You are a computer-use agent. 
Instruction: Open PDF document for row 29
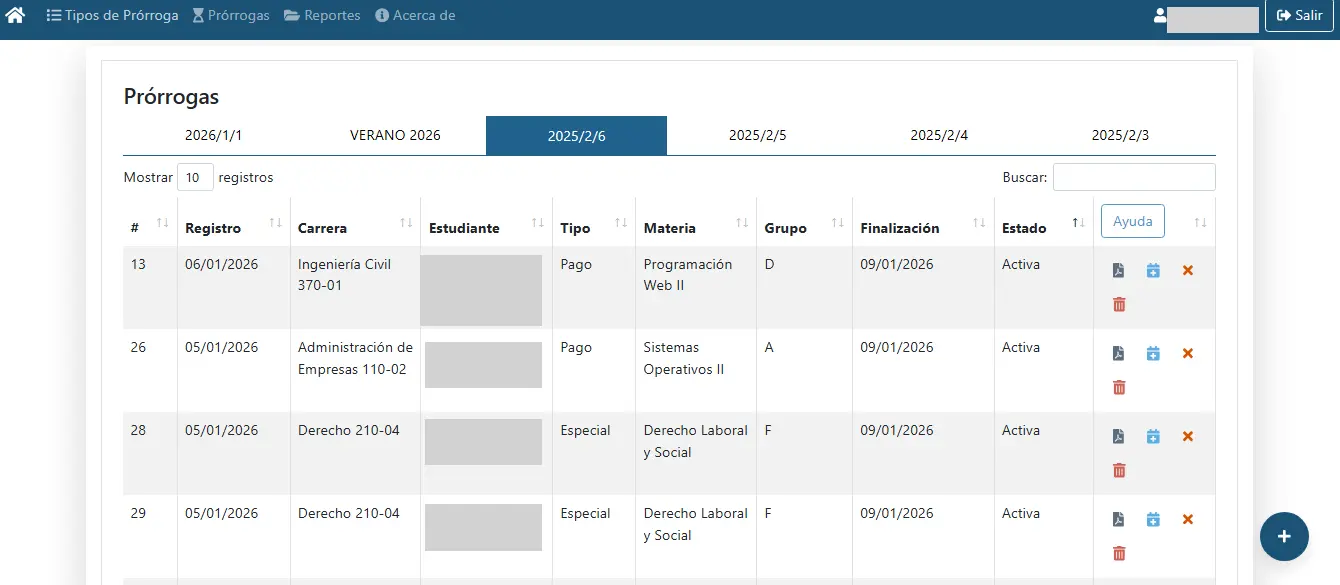coord(1119,520)
